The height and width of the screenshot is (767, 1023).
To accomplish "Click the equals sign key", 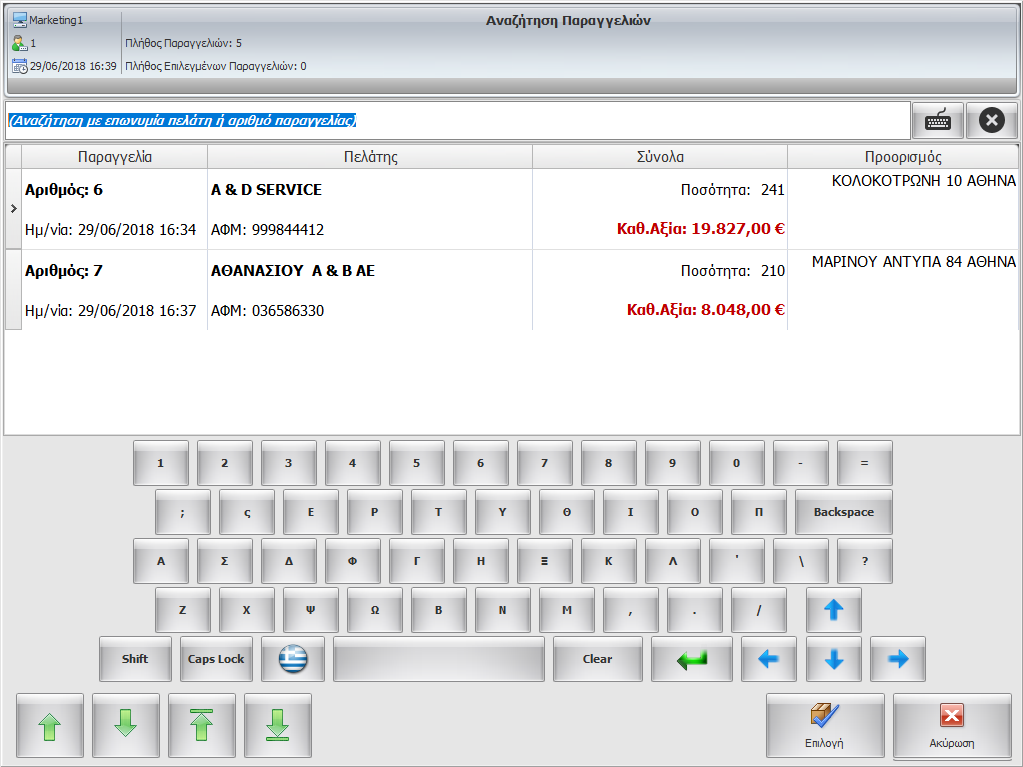I will click(864, 463).
